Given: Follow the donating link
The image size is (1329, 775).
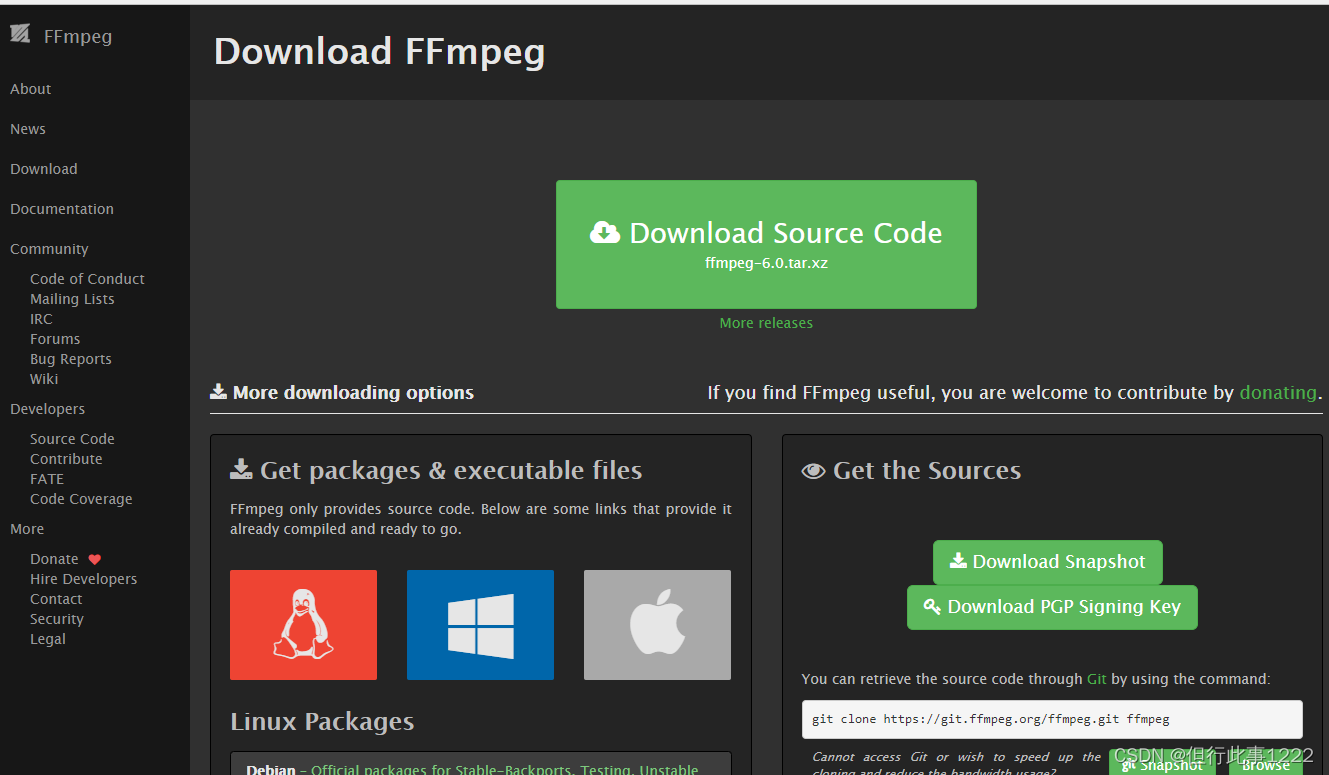Looking at the screenshot, I should pyautogui.click(x=1278, y=393).
